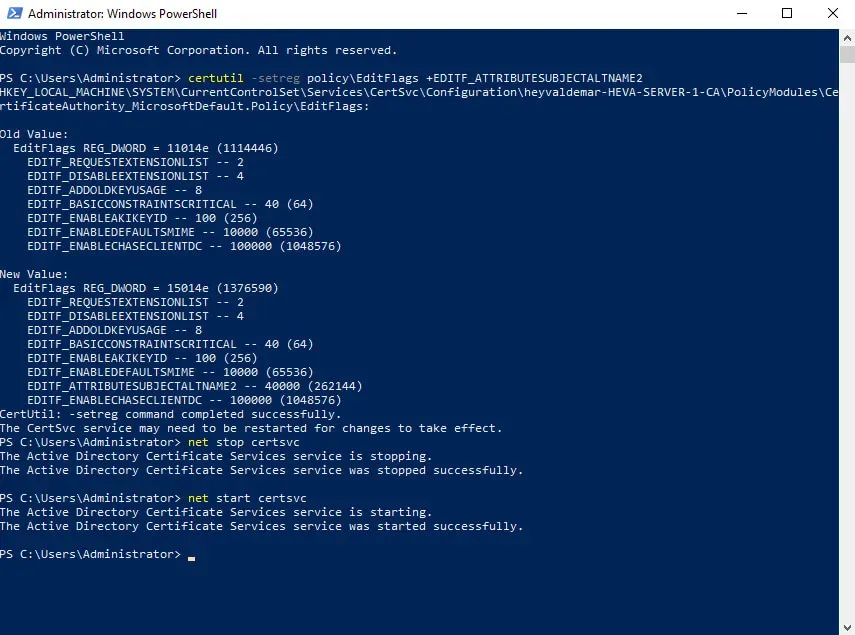Click 'service is starting.' line
The image size is (855, 635).
(216, 512)
